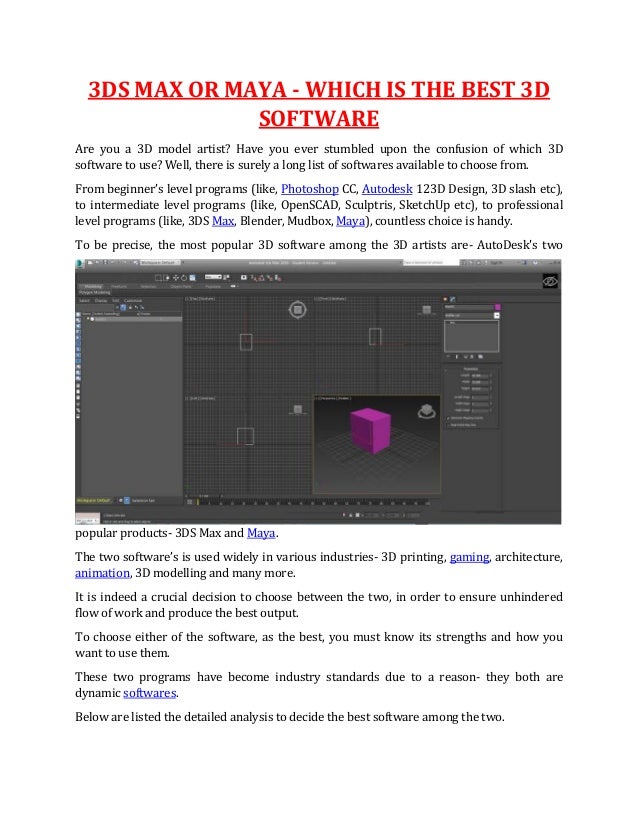
Task: Switch to the Modeling ribbon tab
Action: click(x=93, y=287)
